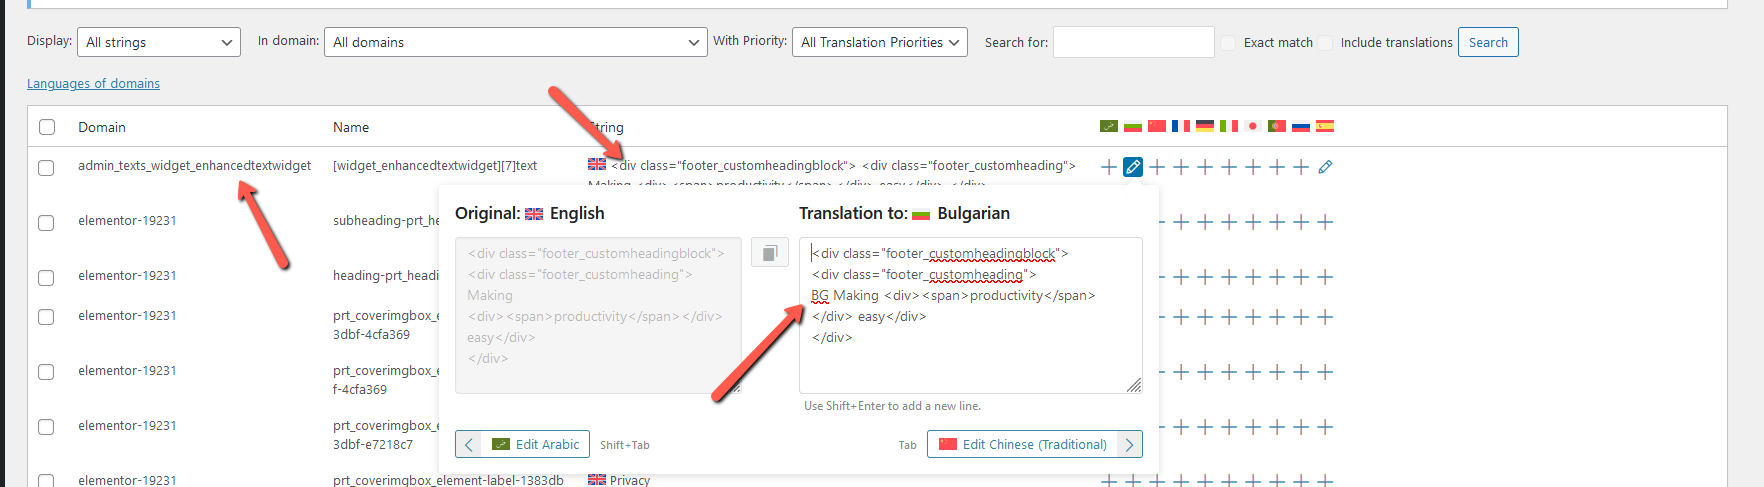This screenshot has width=1764, height=487.
Task: Click into the 'Search for' text field
Action: point(1134,42)
